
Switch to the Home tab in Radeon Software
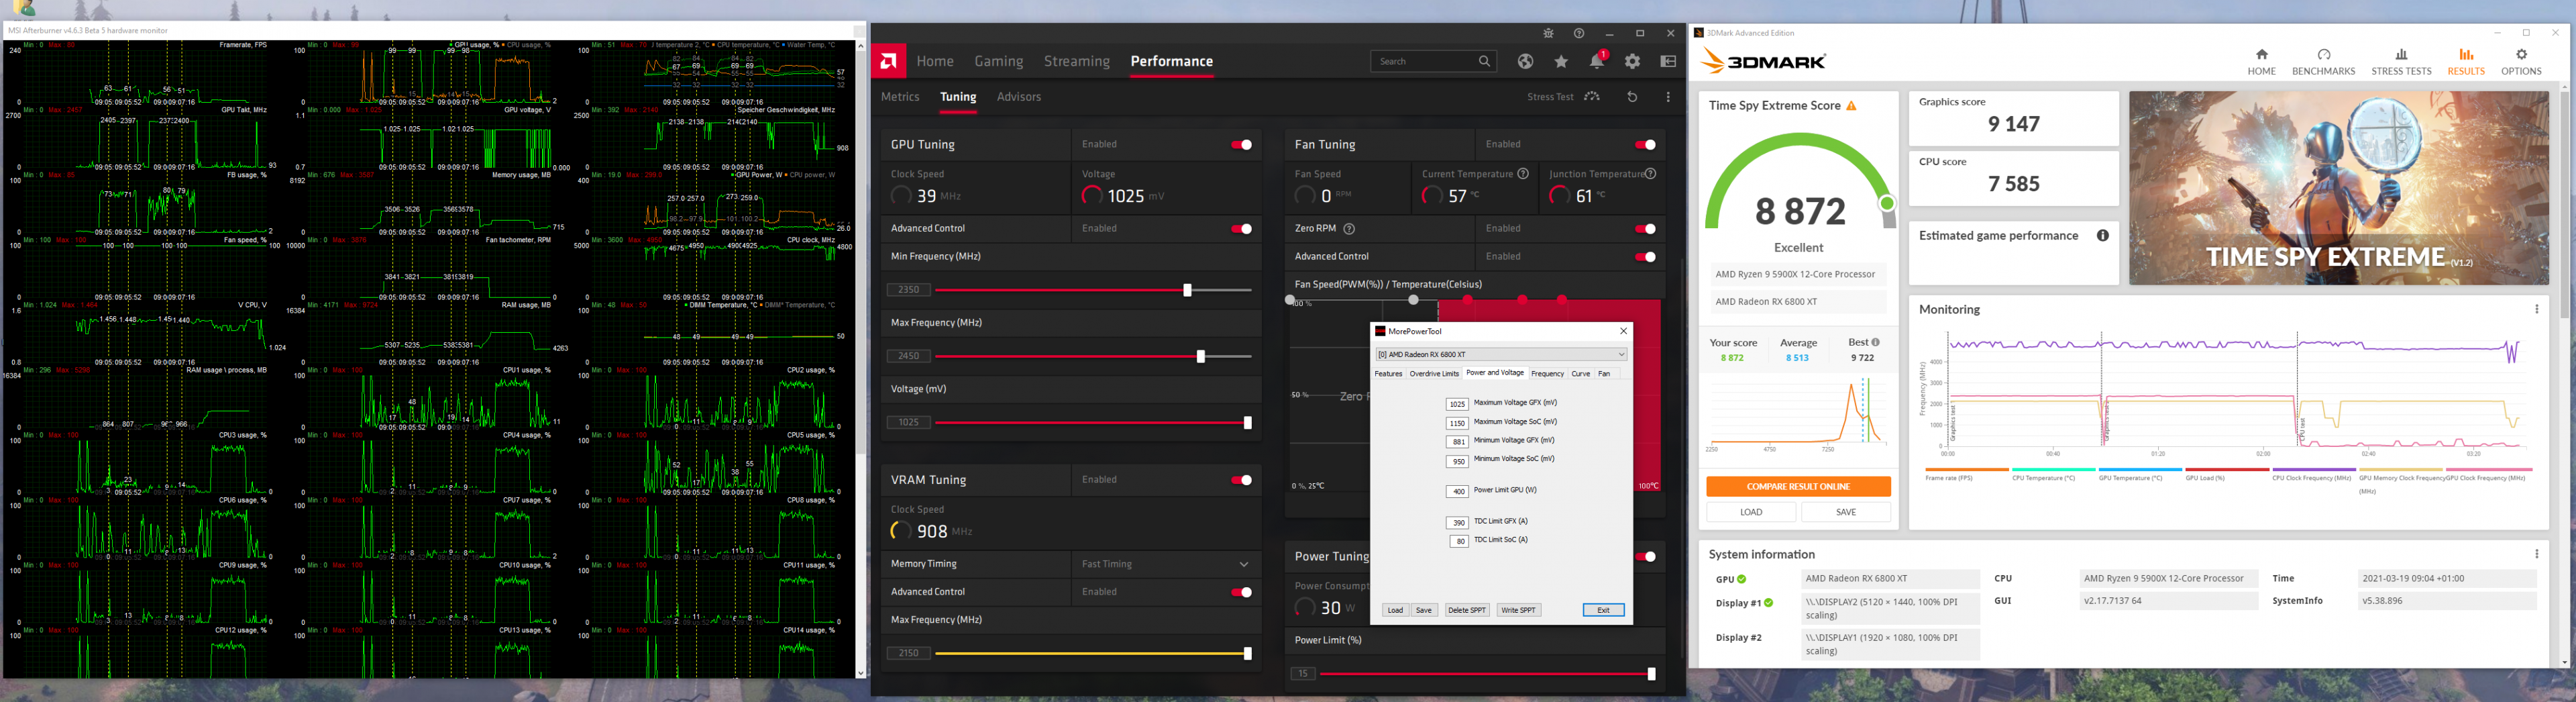pos(935,61)
